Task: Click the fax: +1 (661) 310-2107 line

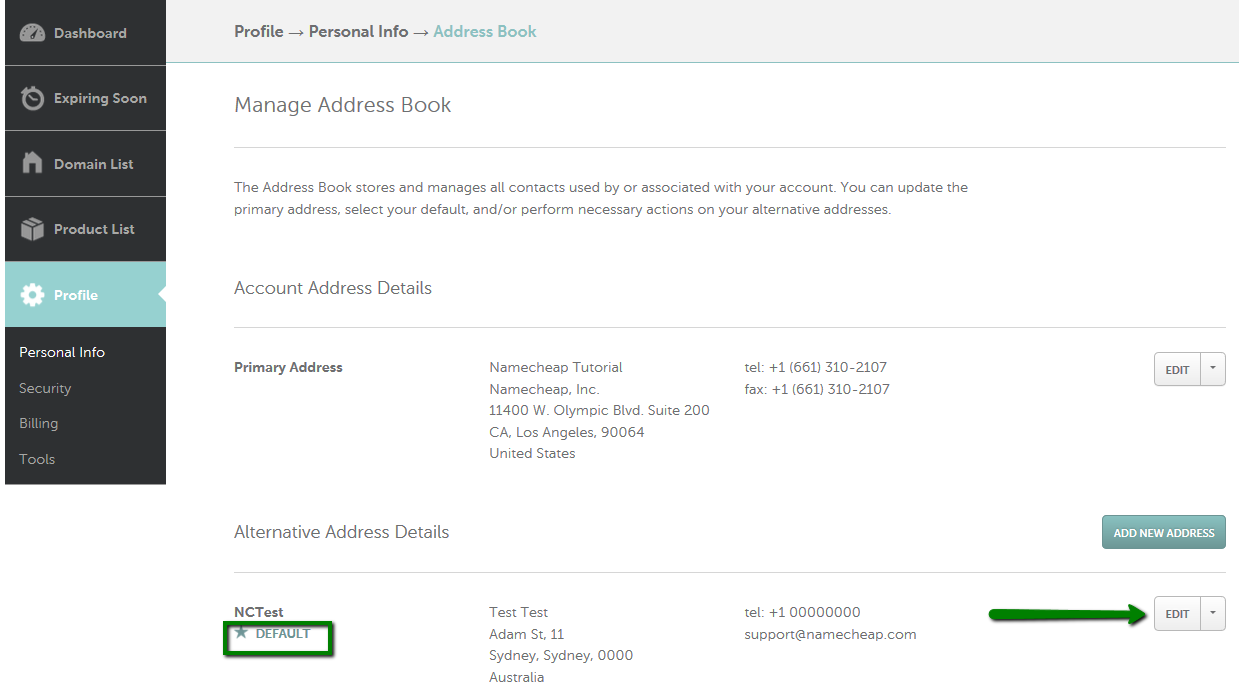Action: (817, 389)
